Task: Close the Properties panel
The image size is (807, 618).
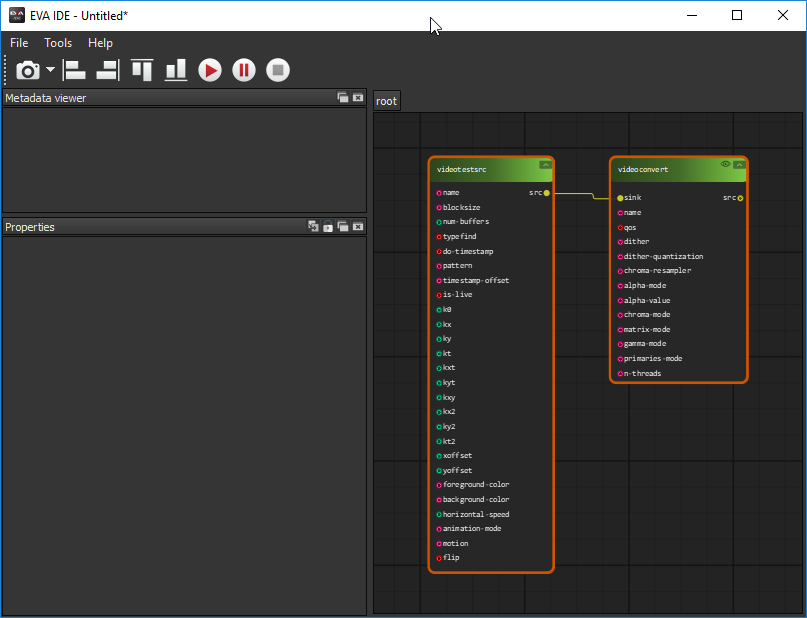Action: coord(358,227)
